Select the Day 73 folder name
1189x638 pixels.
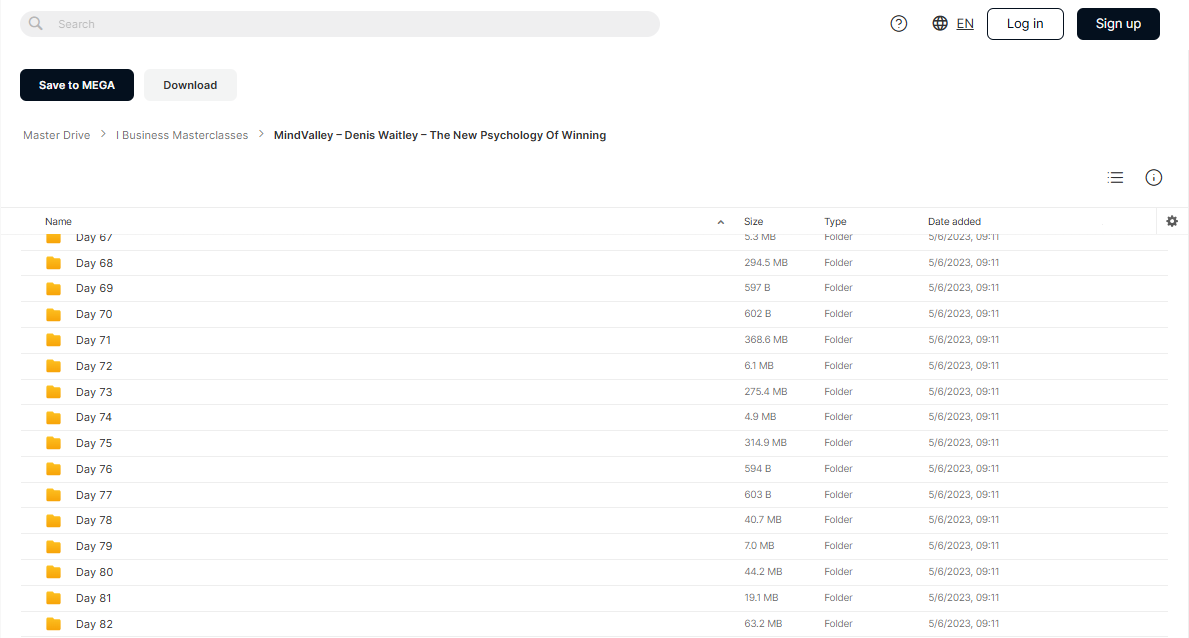tap(94, 391)
